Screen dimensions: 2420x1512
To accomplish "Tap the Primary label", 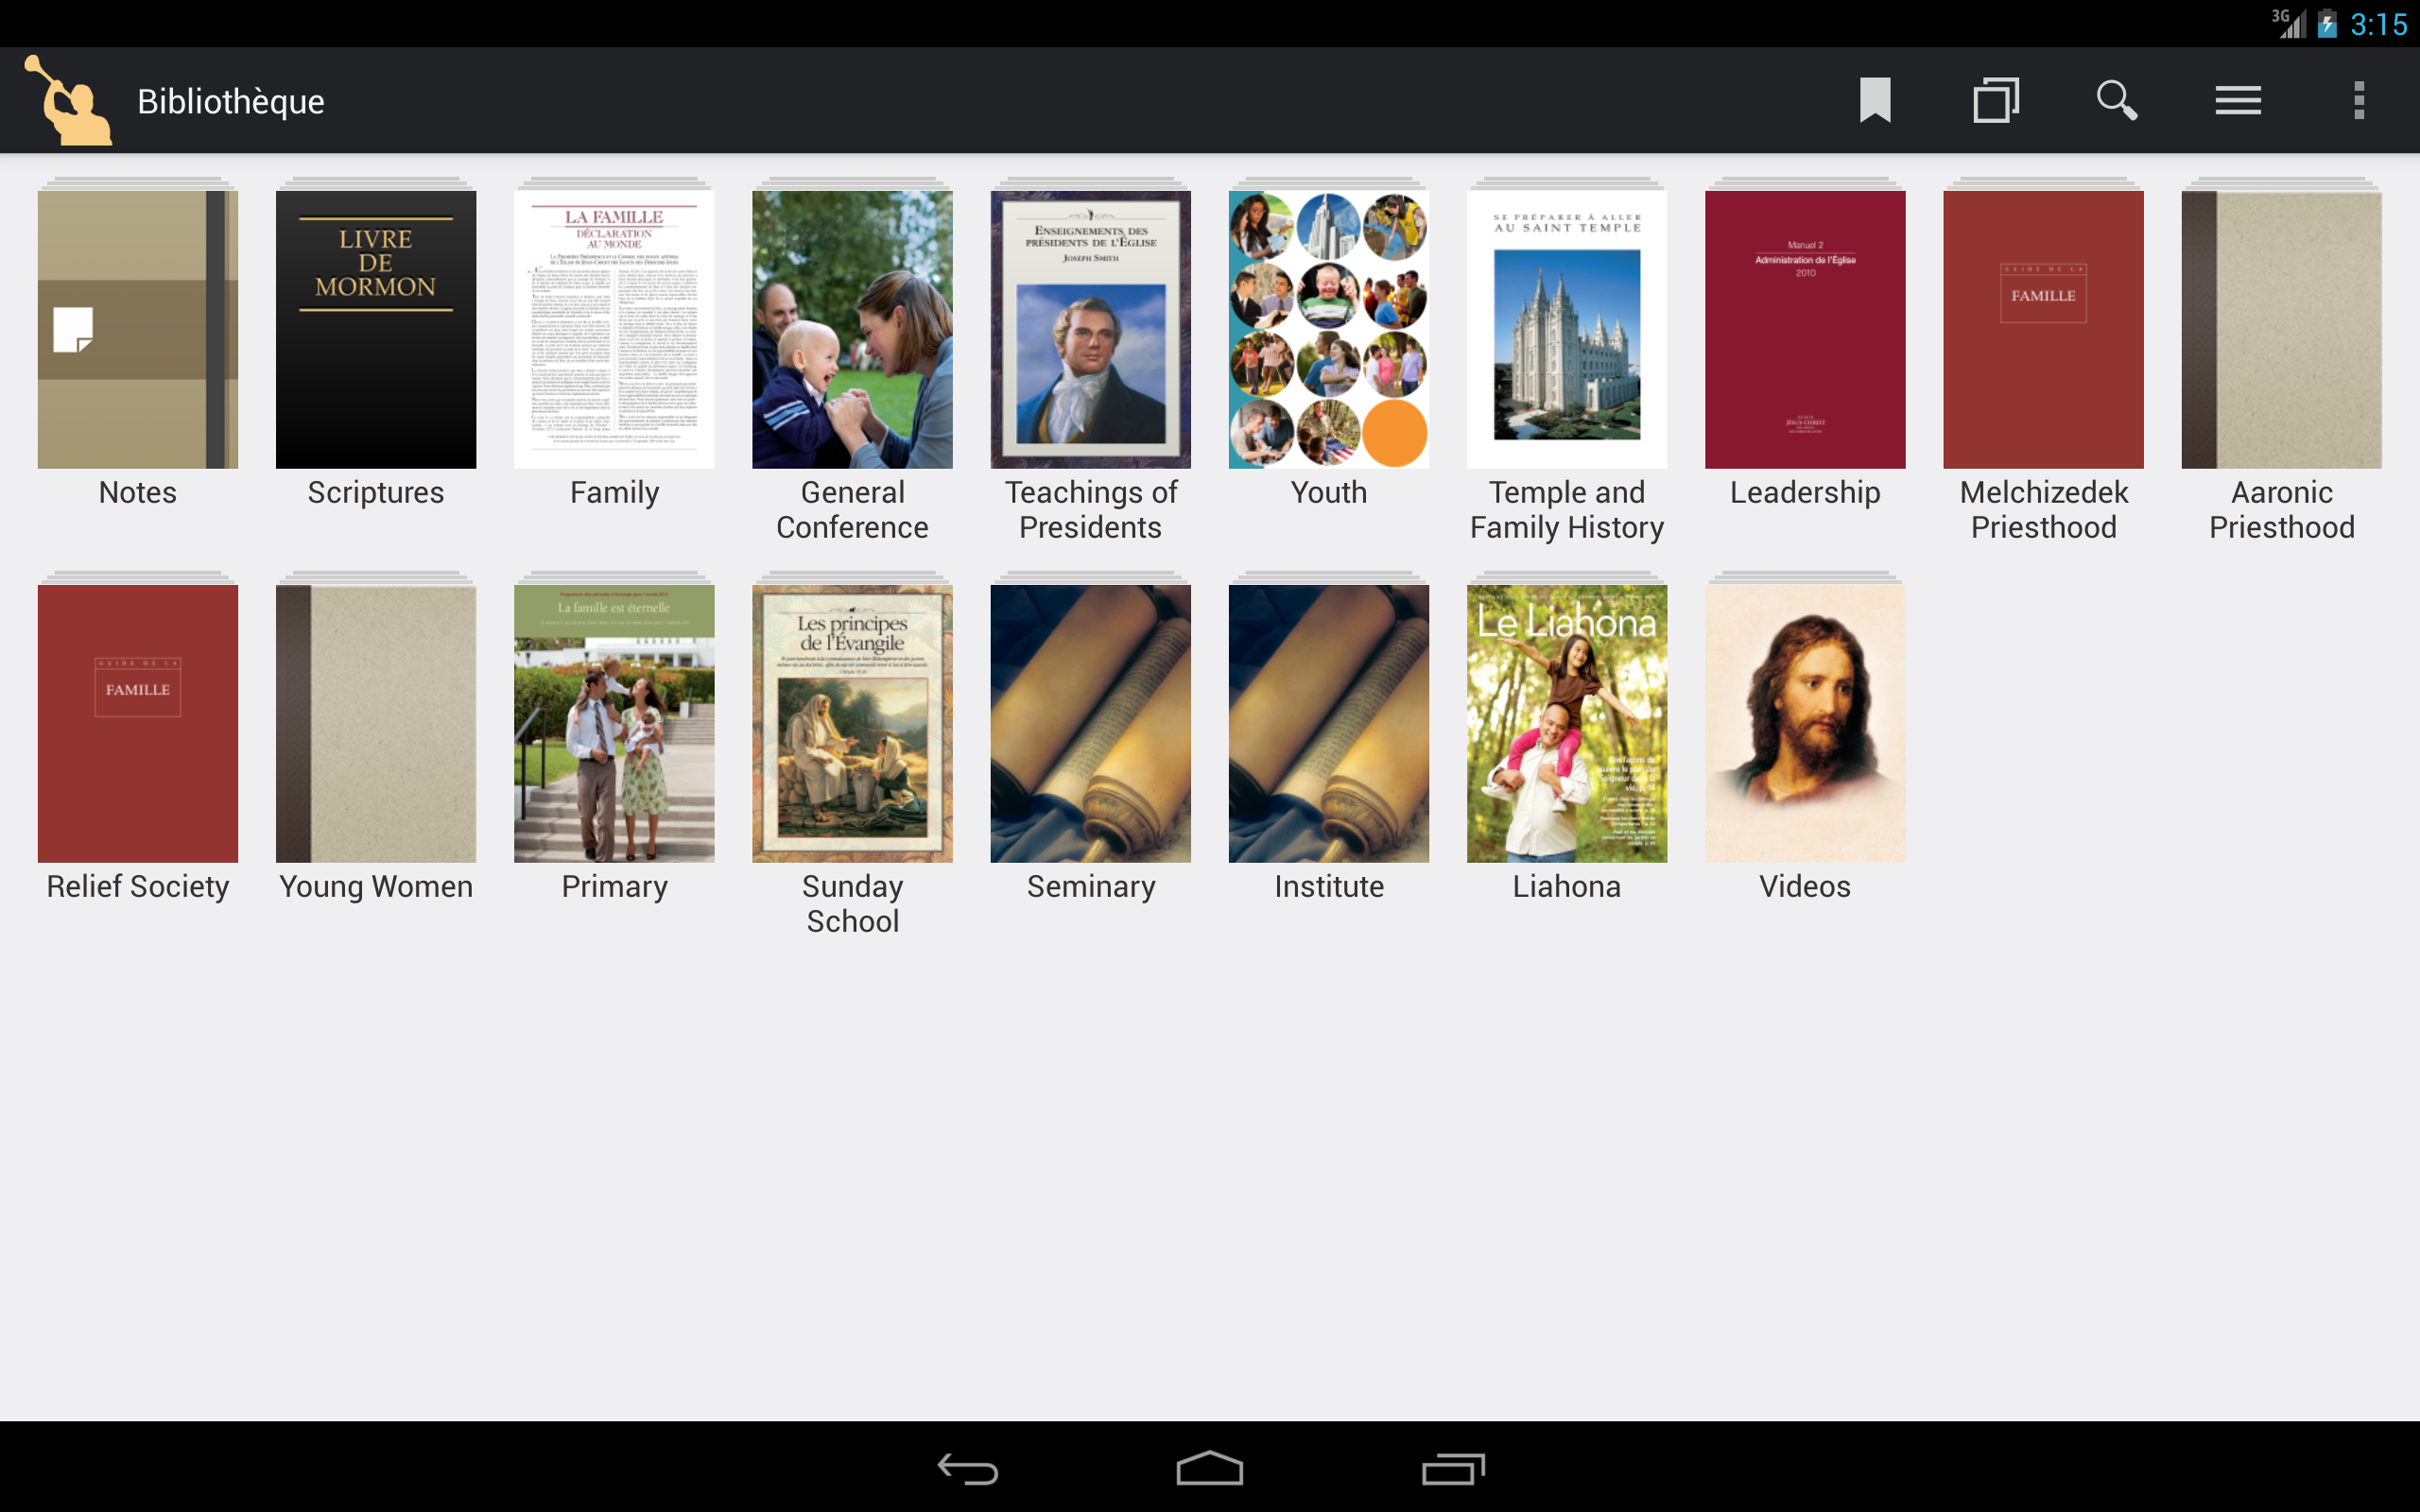I will tap(614, 887).
